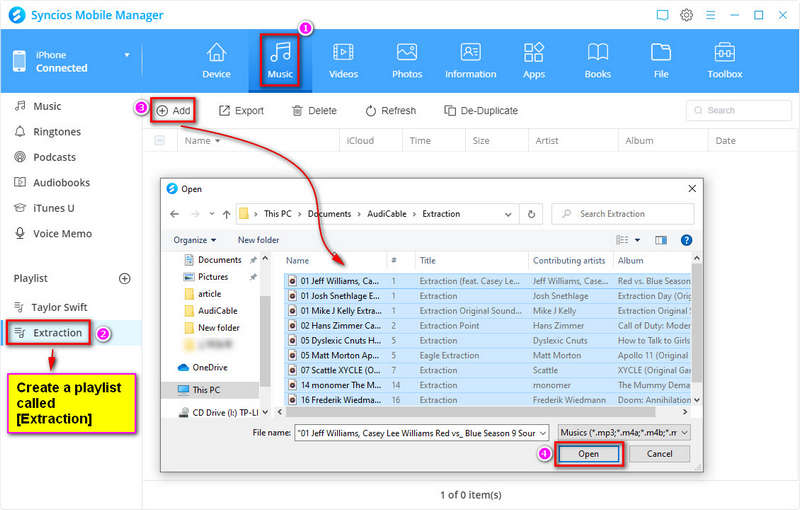Add a new playlist with plus icon
Screen dimensions: 800x510
(124, 278)
